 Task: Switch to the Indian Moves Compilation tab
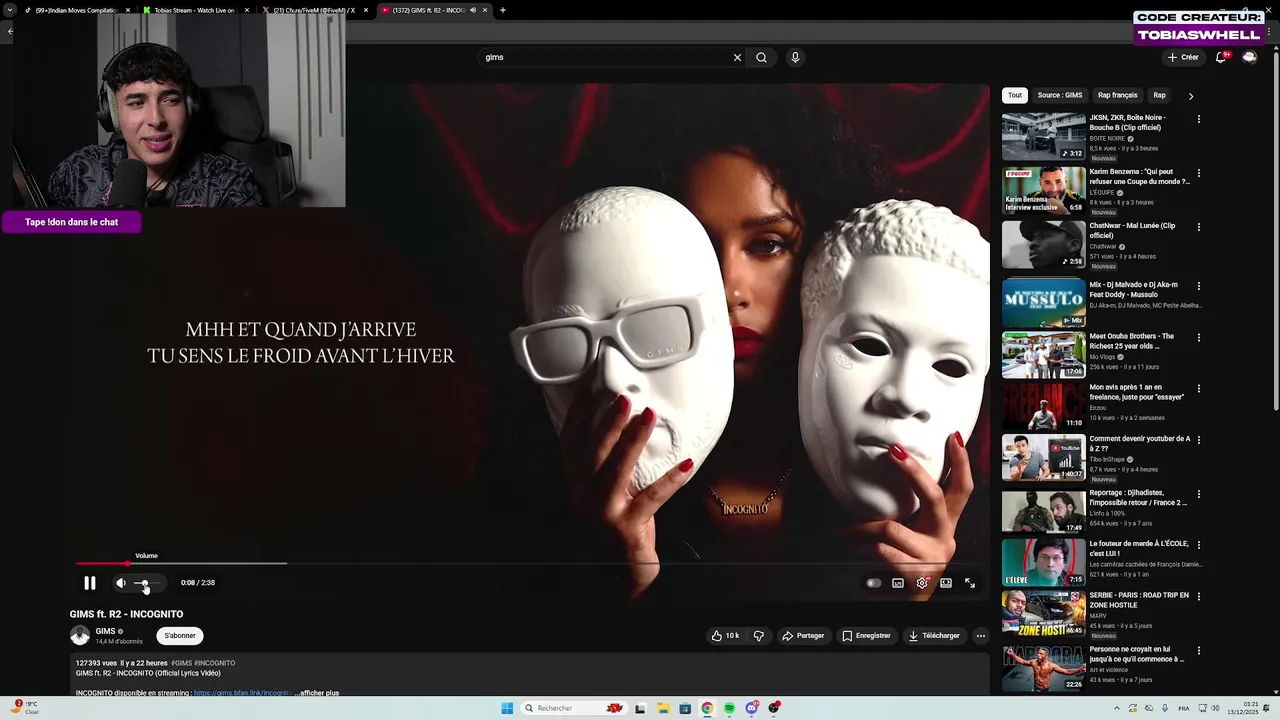point(78,10)
